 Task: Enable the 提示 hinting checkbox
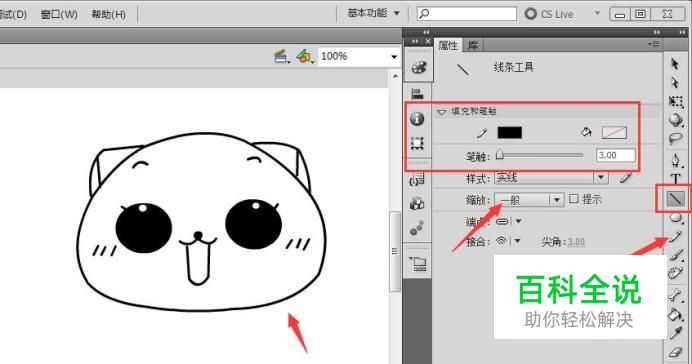[x=574, y=199]
